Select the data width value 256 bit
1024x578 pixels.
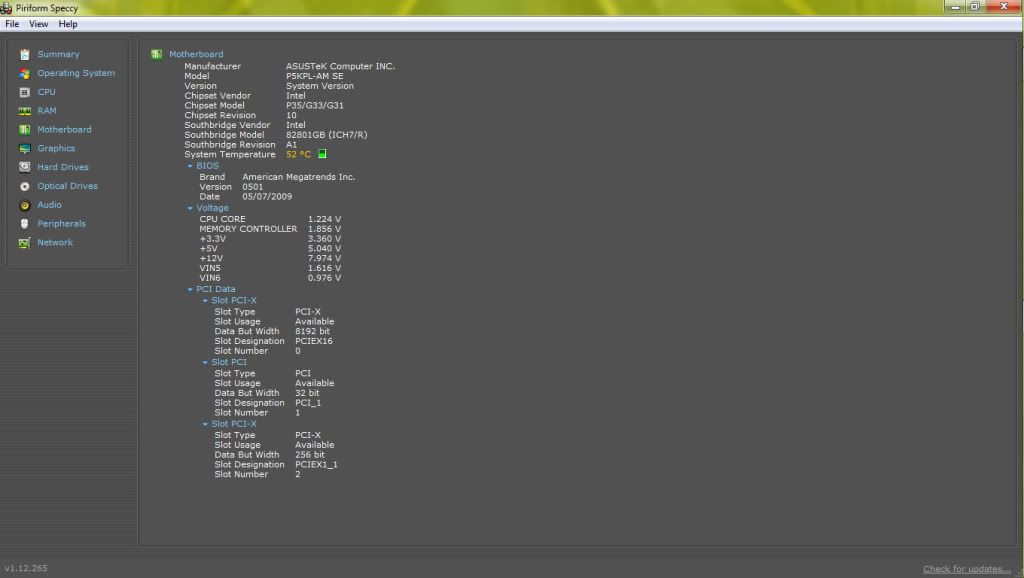tap(310, 455)
